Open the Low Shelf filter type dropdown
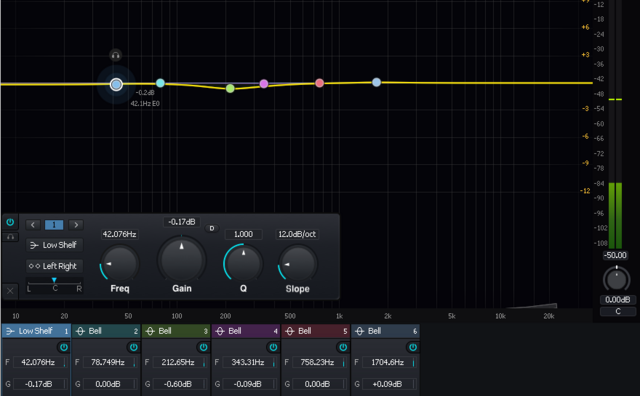Viewport: 640px width, 396px height. point(54,245)
